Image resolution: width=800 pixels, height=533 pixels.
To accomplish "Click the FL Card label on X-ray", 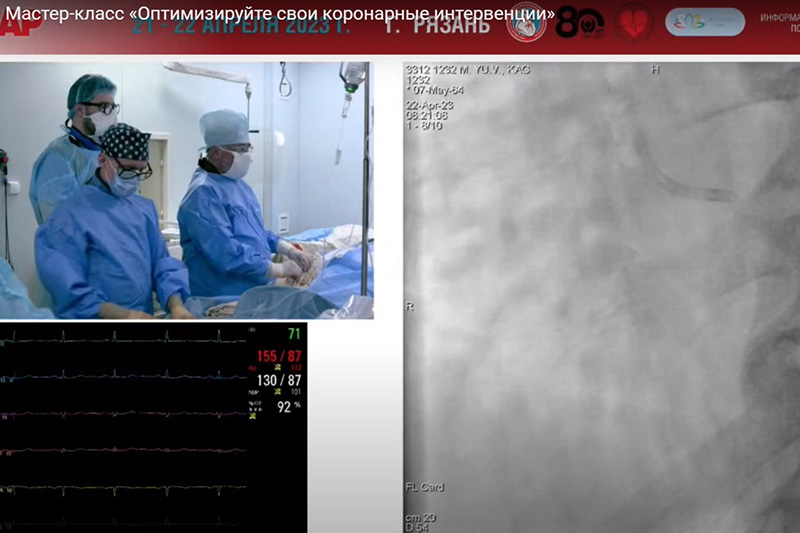I will (x=425, y=488).
